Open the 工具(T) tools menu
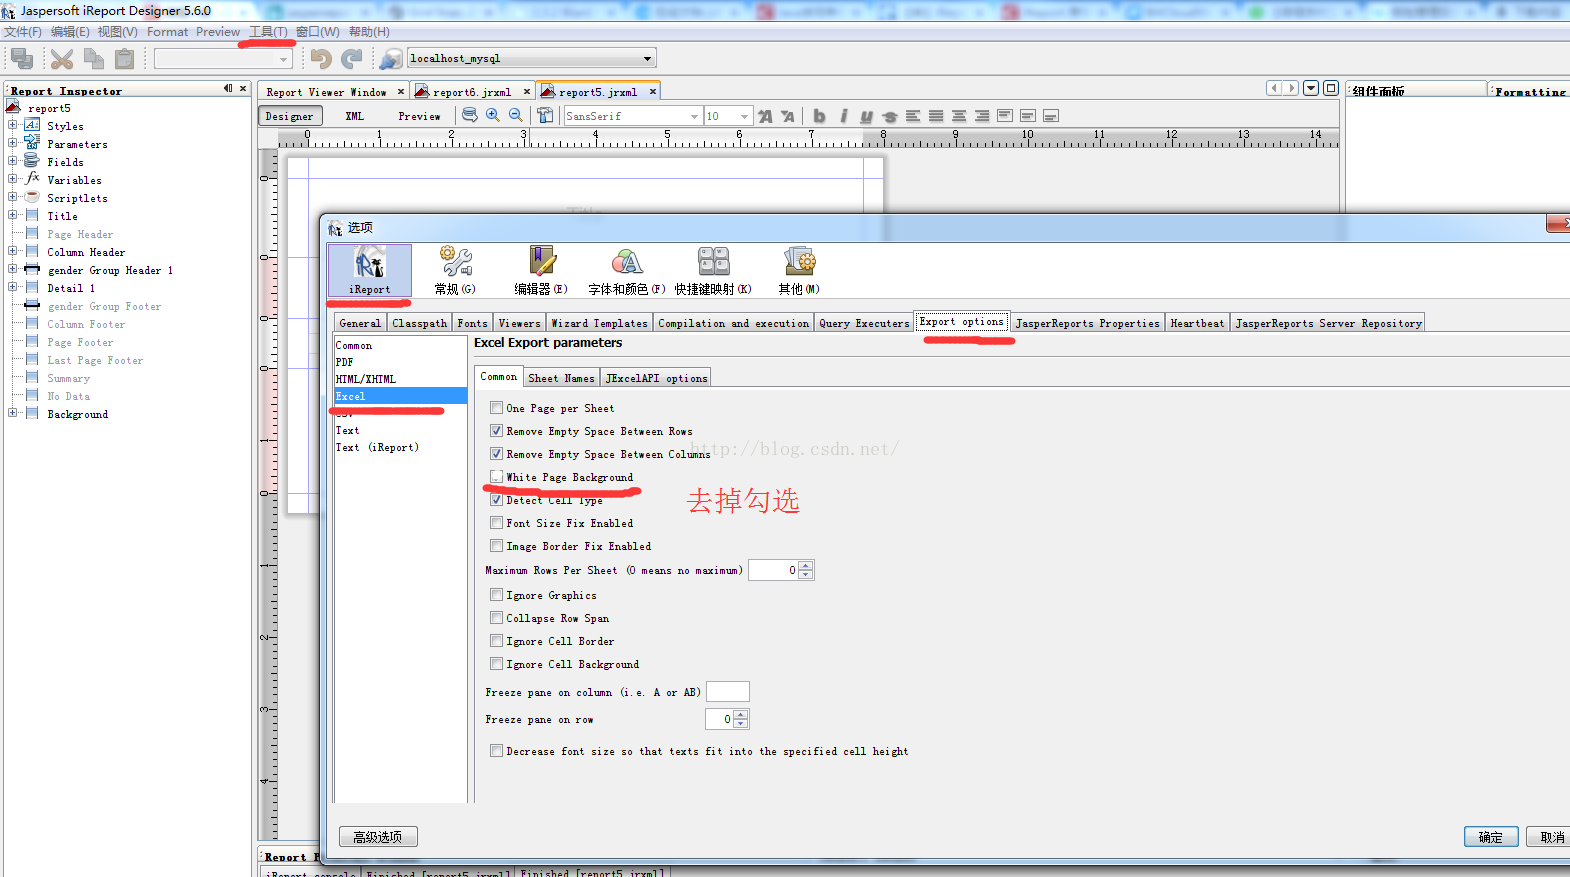 pos(268,32)
